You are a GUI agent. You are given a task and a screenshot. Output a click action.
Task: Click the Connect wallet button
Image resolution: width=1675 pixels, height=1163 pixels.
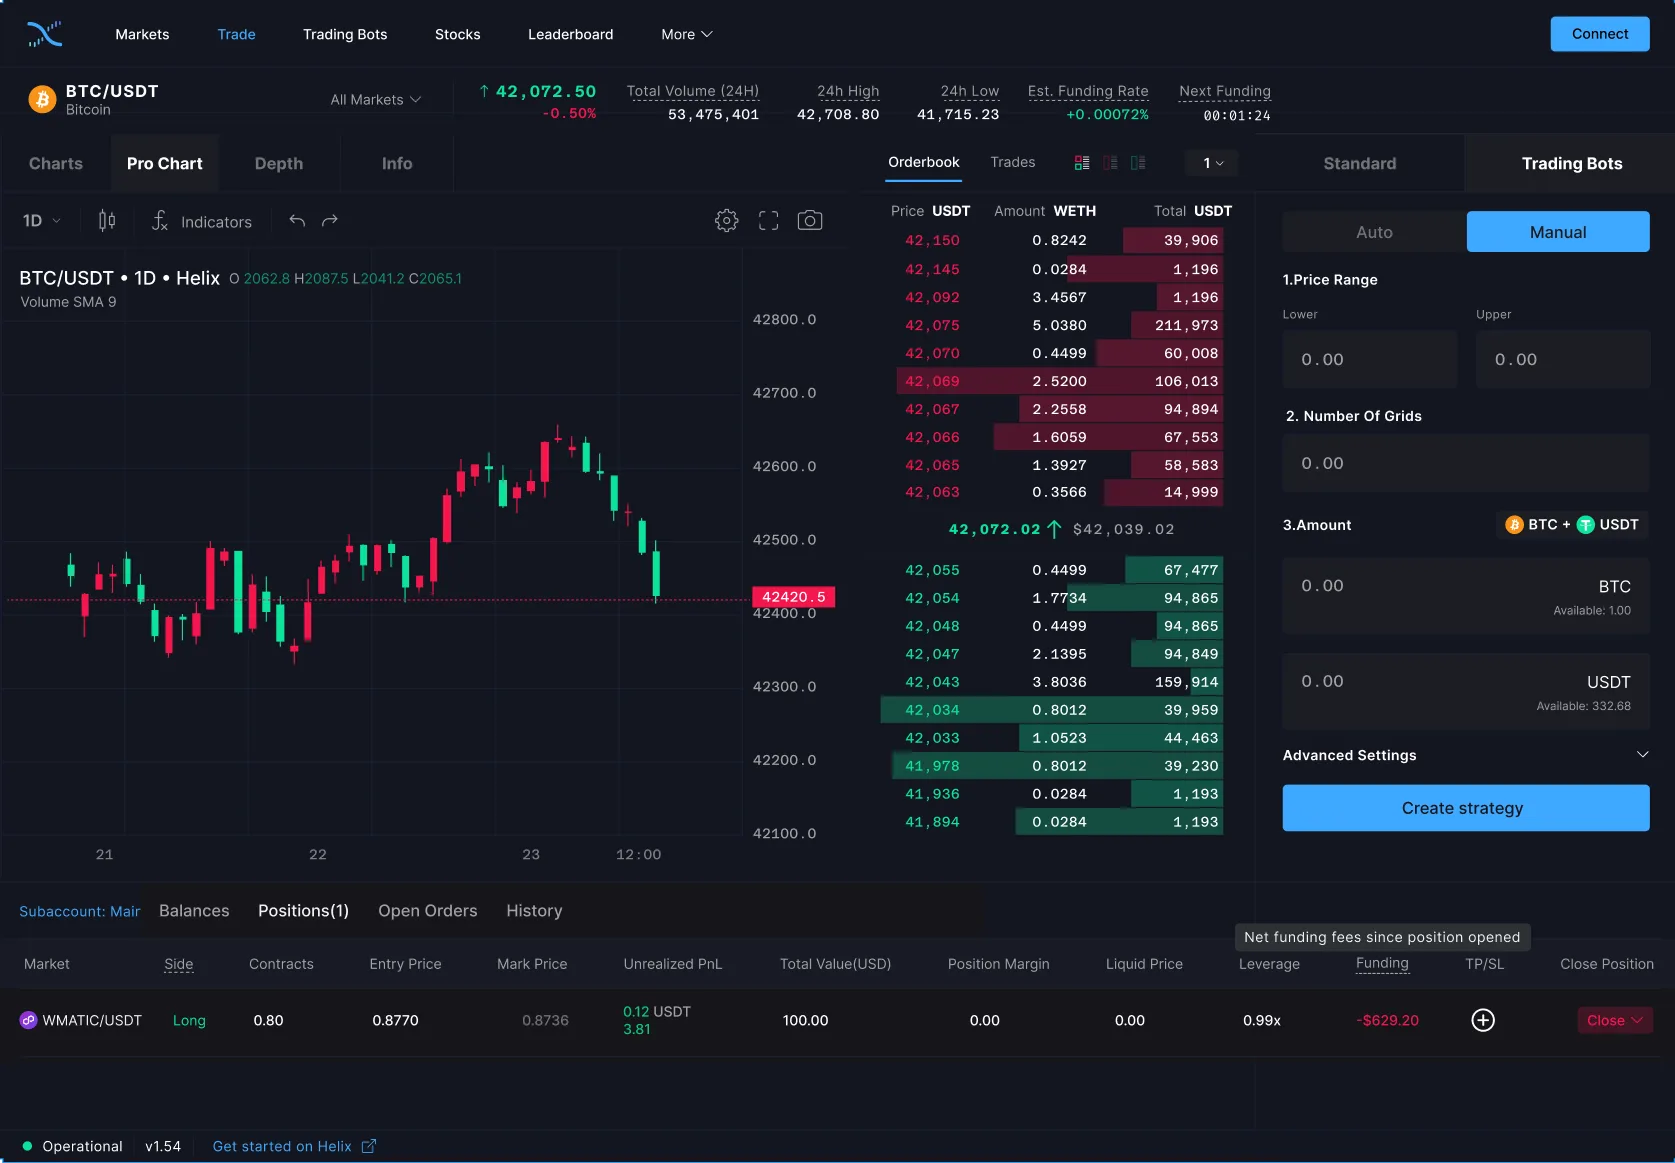1600,34
